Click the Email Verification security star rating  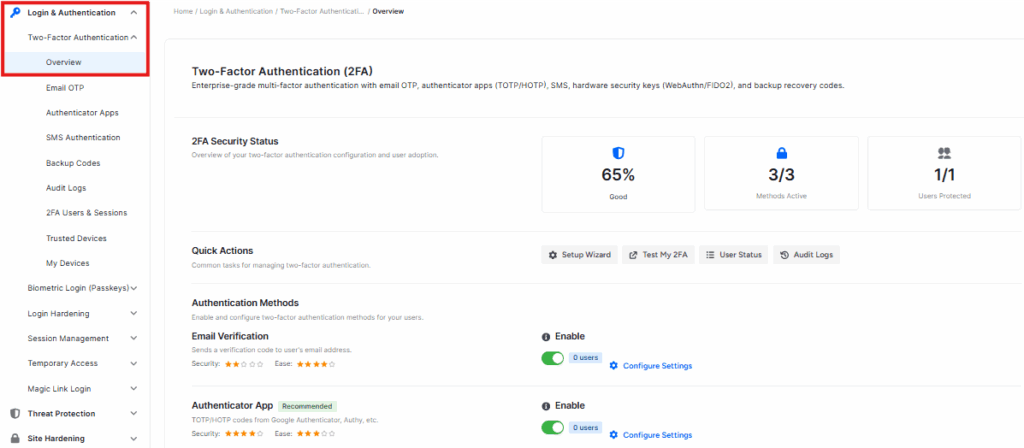244,364
